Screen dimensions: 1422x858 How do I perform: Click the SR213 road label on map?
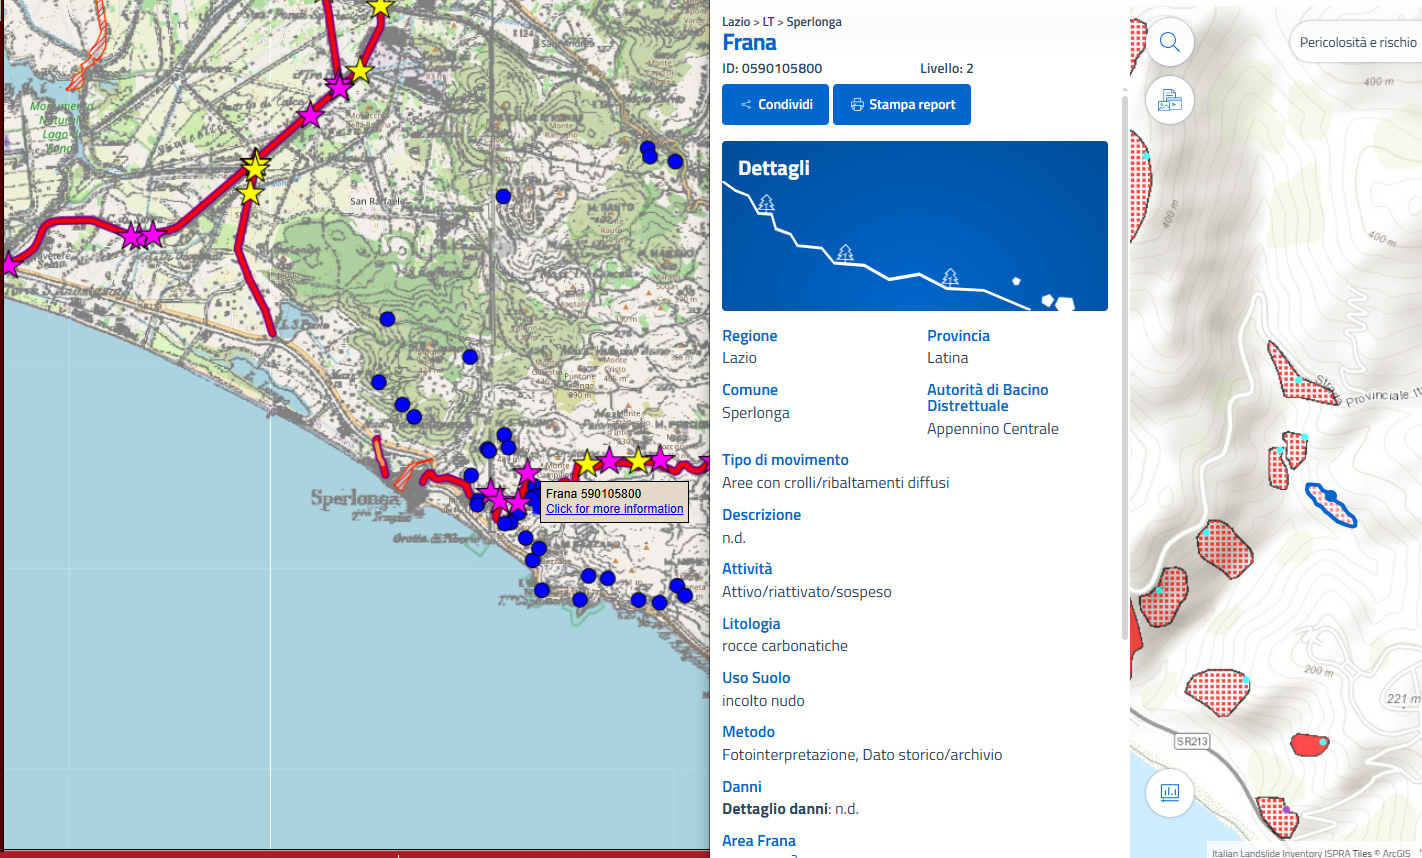1192,741
